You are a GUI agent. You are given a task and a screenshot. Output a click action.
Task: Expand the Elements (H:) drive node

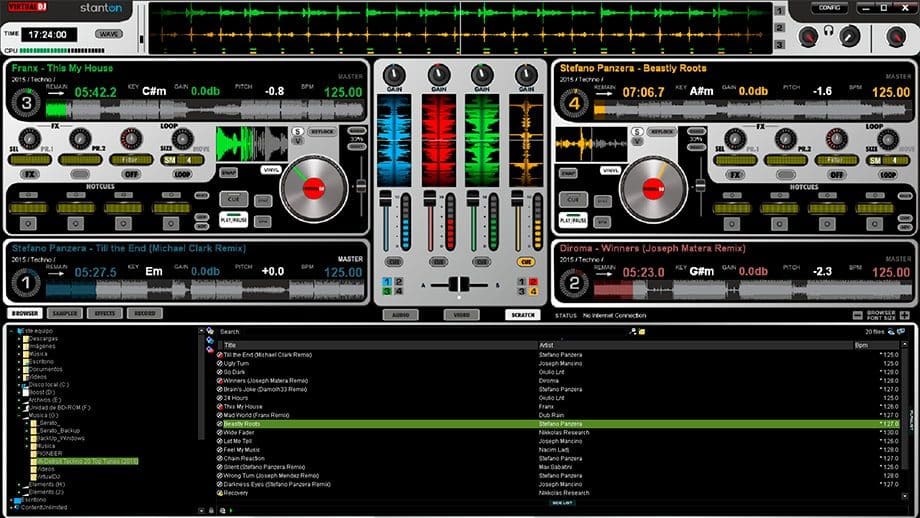pos(19,485)
